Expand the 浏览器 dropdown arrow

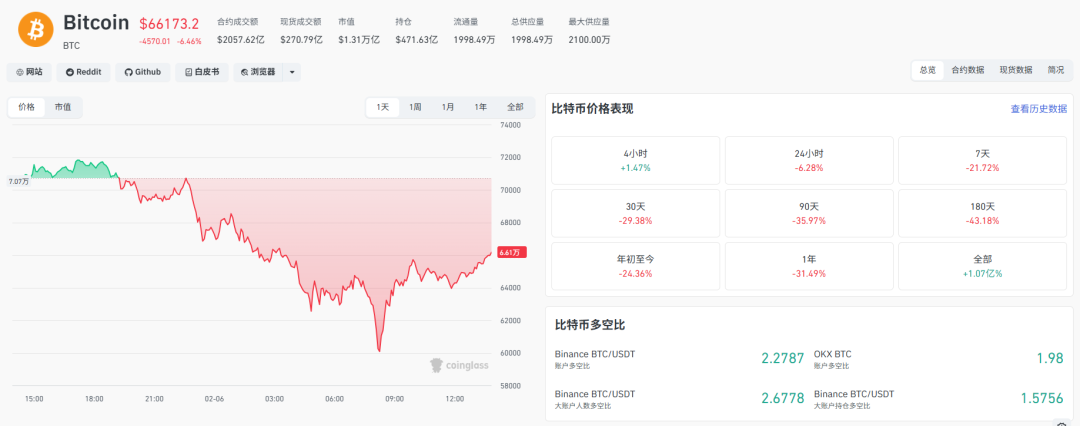[292, 72]
